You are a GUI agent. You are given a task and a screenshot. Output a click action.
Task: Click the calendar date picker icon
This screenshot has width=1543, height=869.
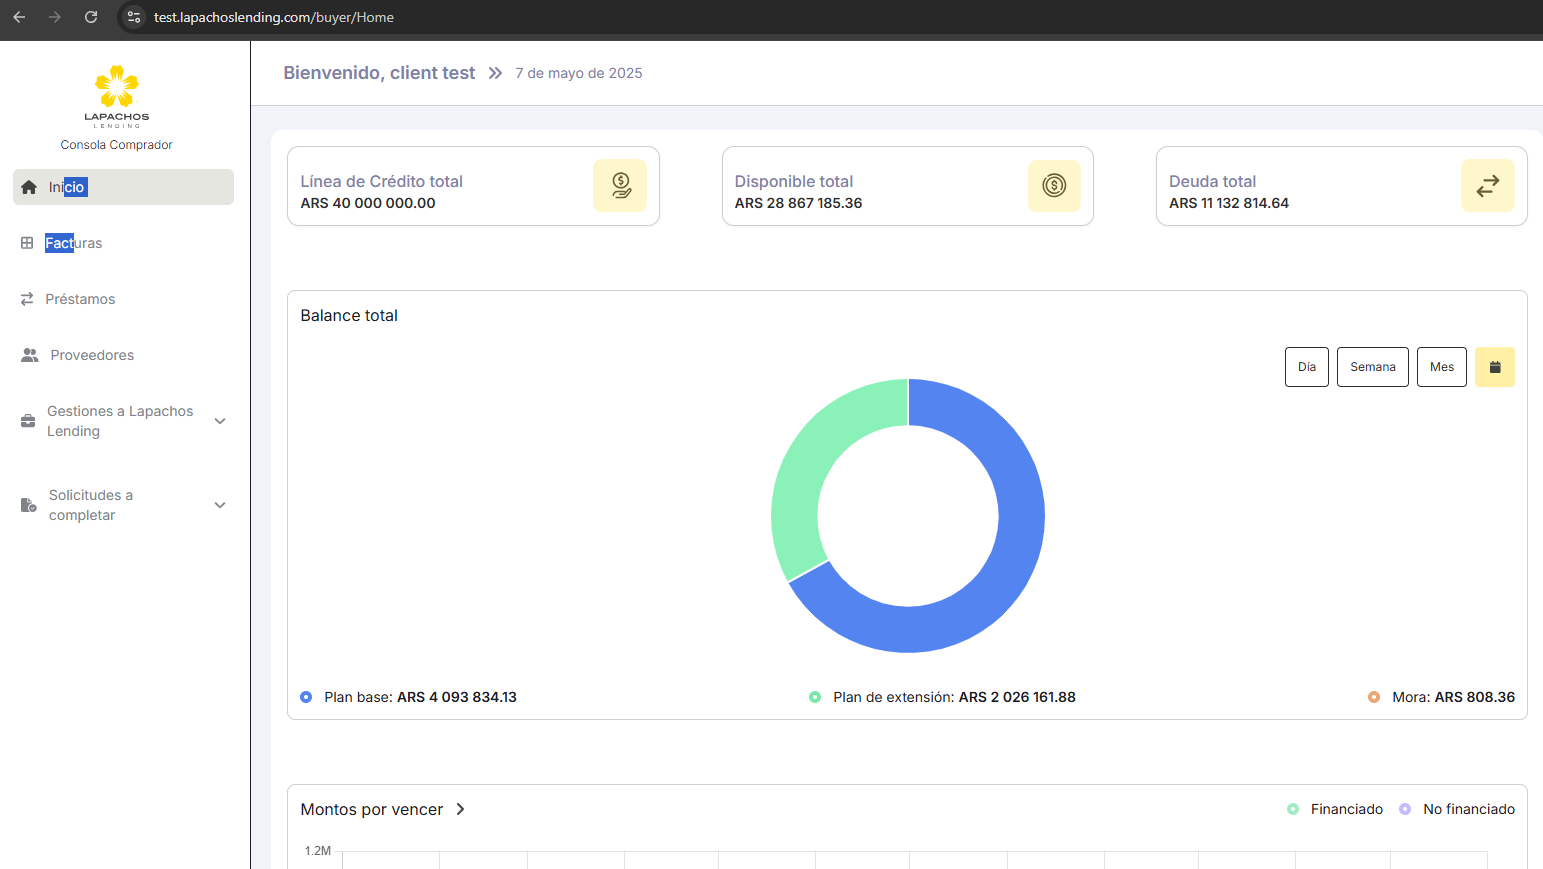(1494, 367)
